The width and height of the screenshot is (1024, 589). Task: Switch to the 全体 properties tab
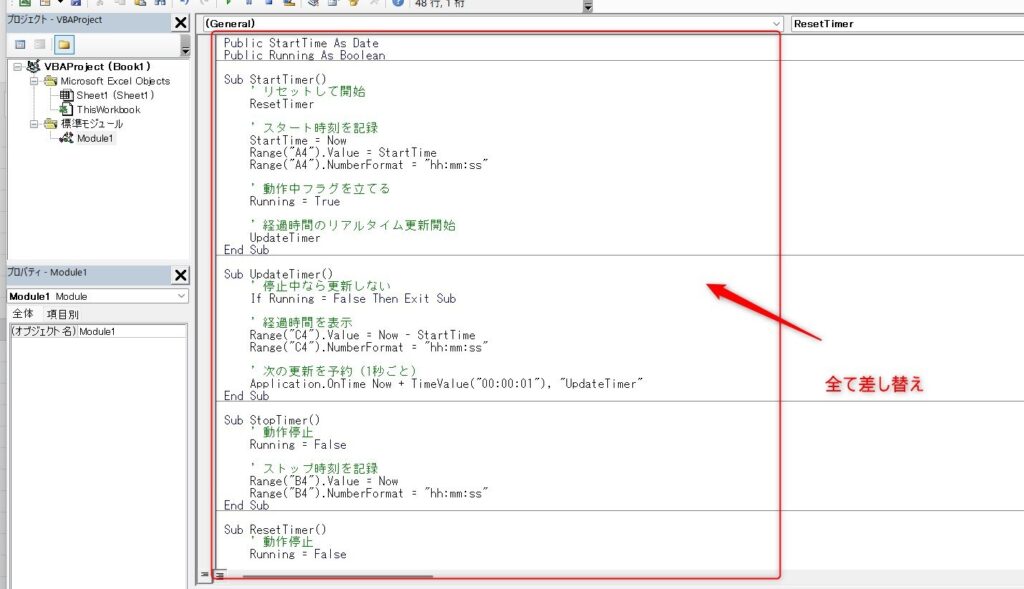tap(23, 314)
